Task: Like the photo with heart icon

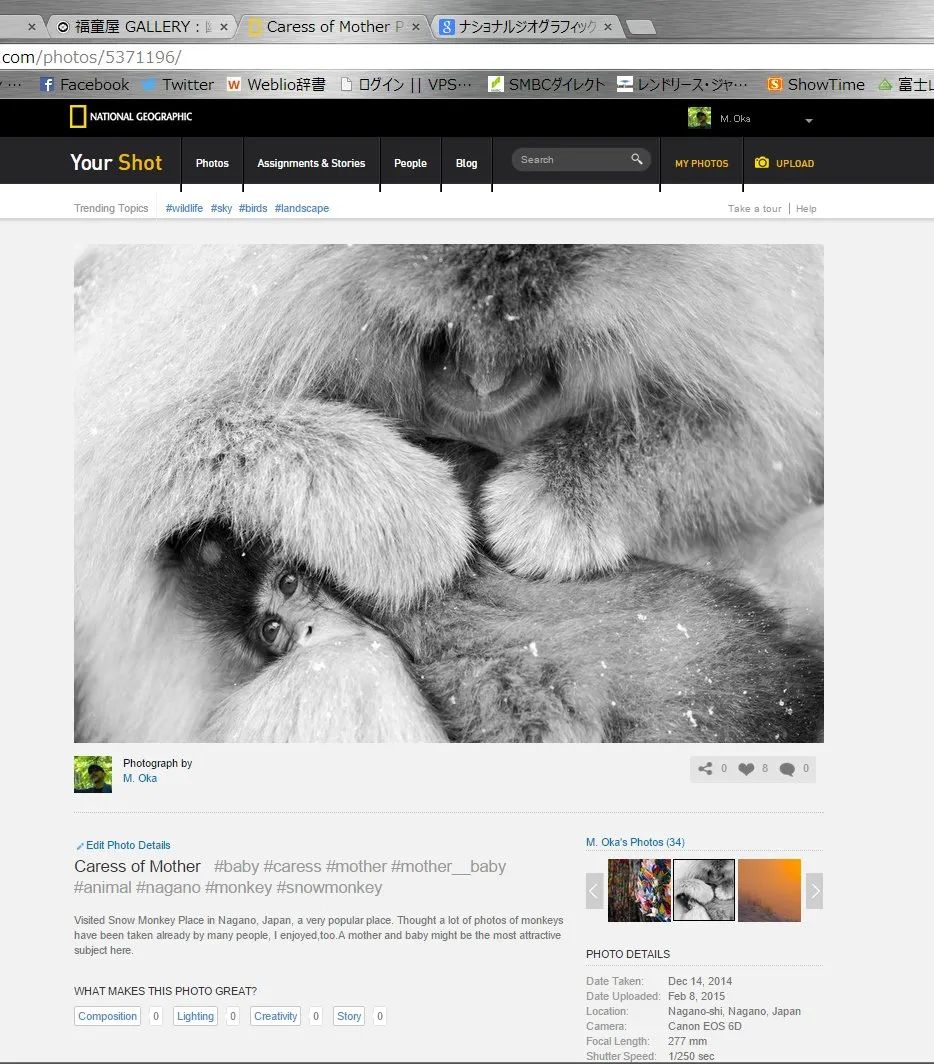Action: 746,769
